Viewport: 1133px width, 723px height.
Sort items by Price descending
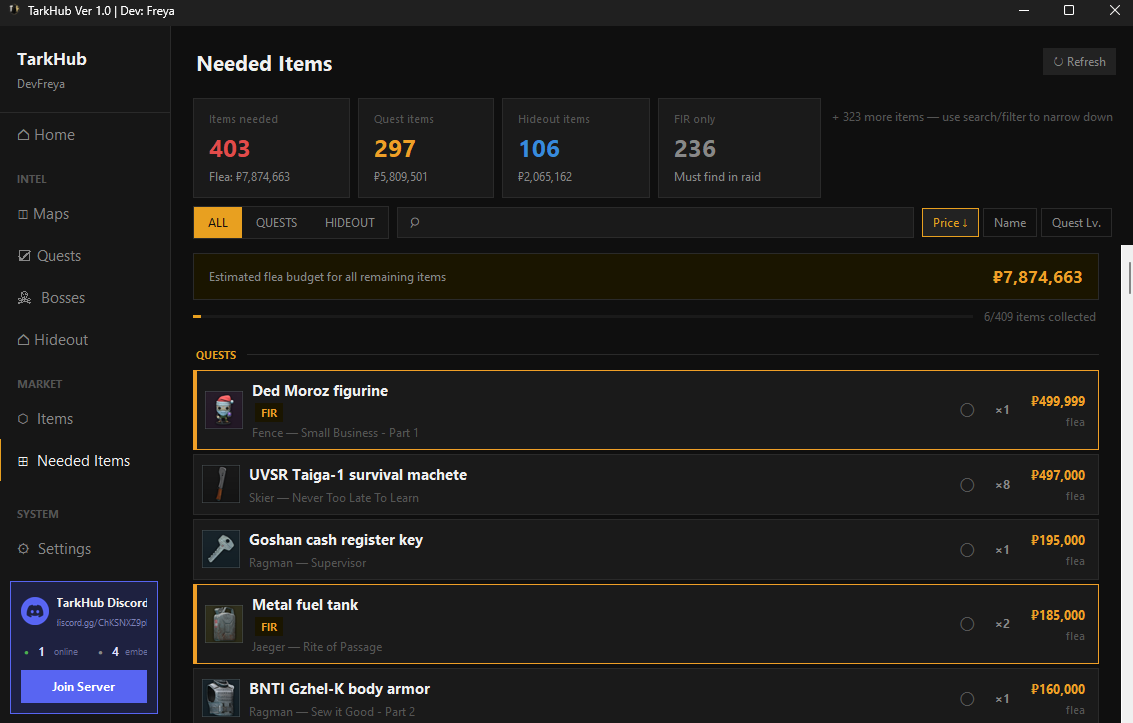[950, 222]
